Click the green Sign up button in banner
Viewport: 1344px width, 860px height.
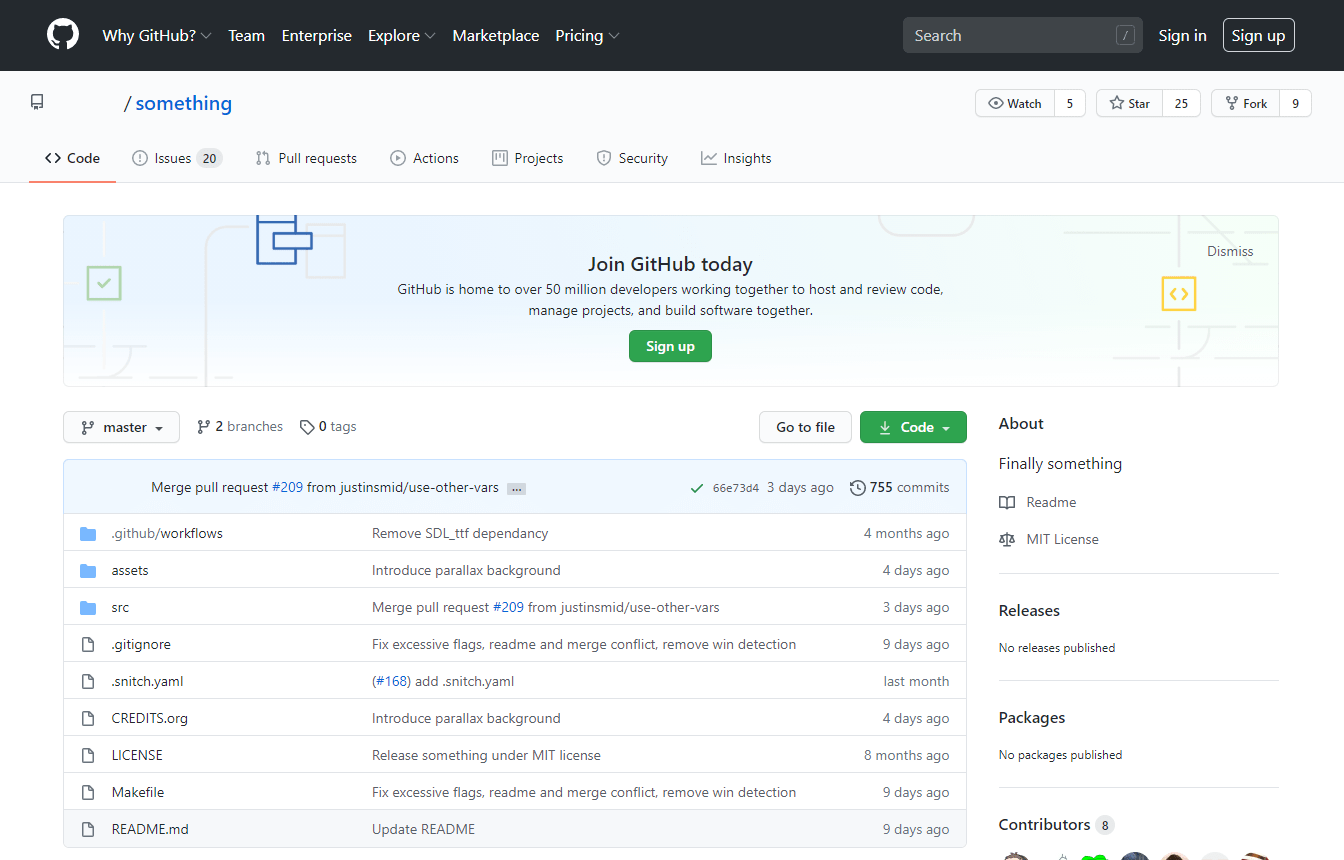670,346
